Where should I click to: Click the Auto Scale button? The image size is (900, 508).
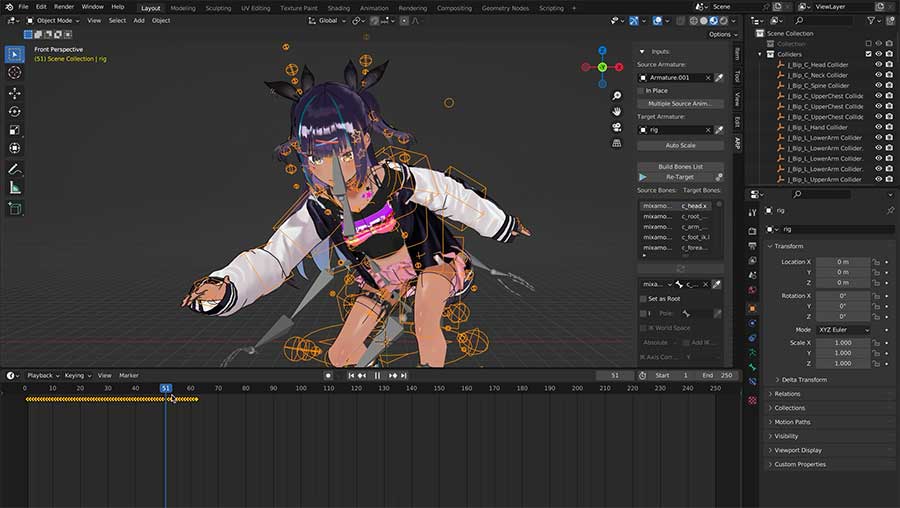680,146
